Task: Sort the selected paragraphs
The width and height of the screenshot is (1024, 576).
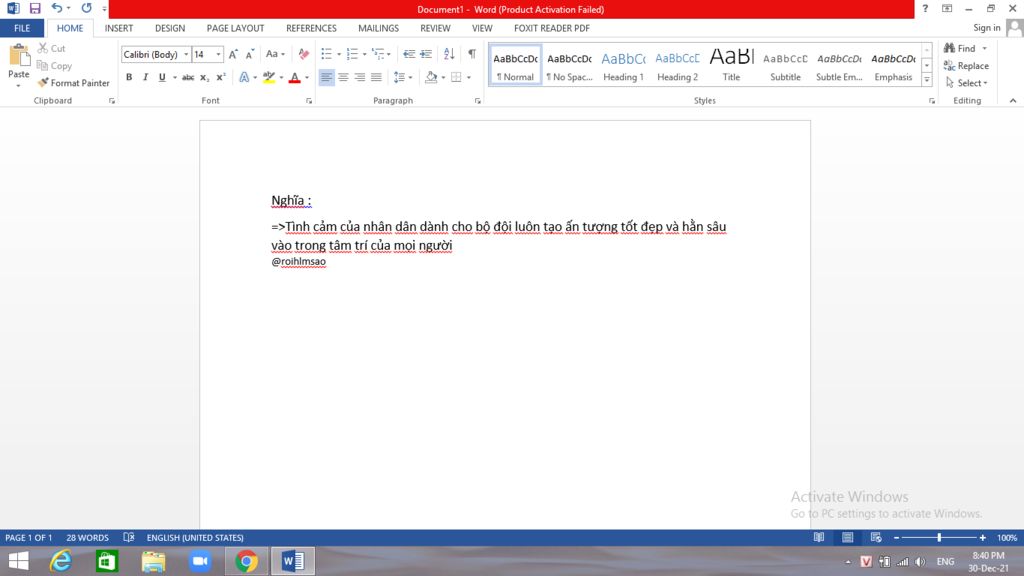Action: tap(449, 54)
